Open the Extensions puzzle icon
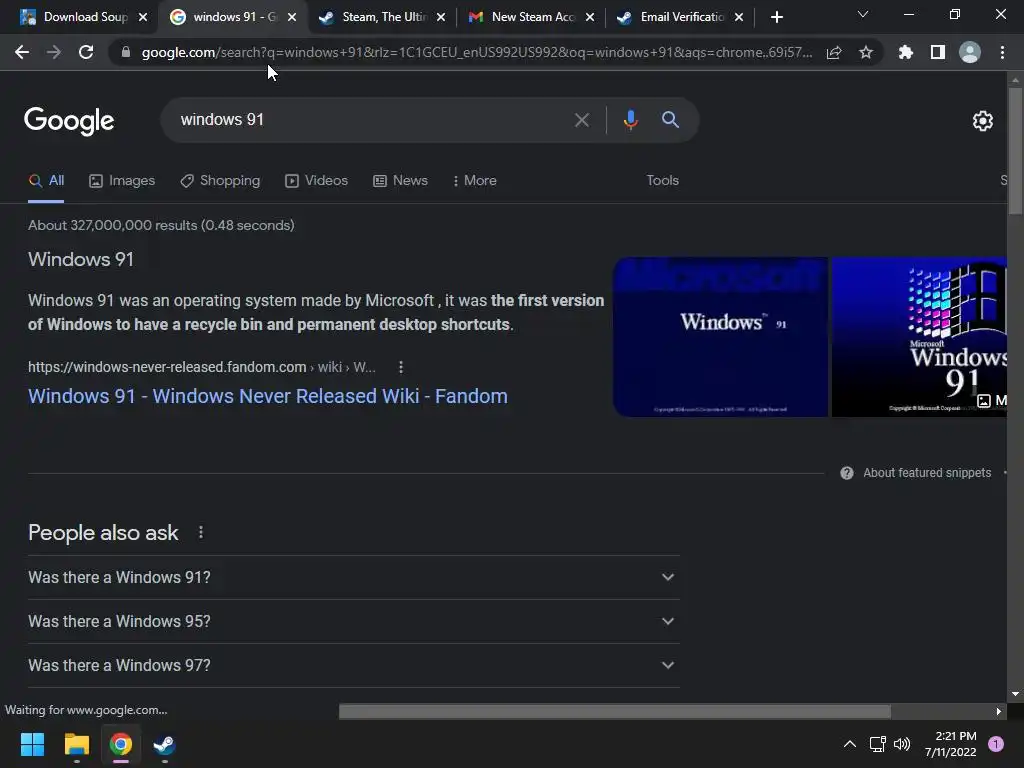This screenshot has width=1024, height=768. 906,52
